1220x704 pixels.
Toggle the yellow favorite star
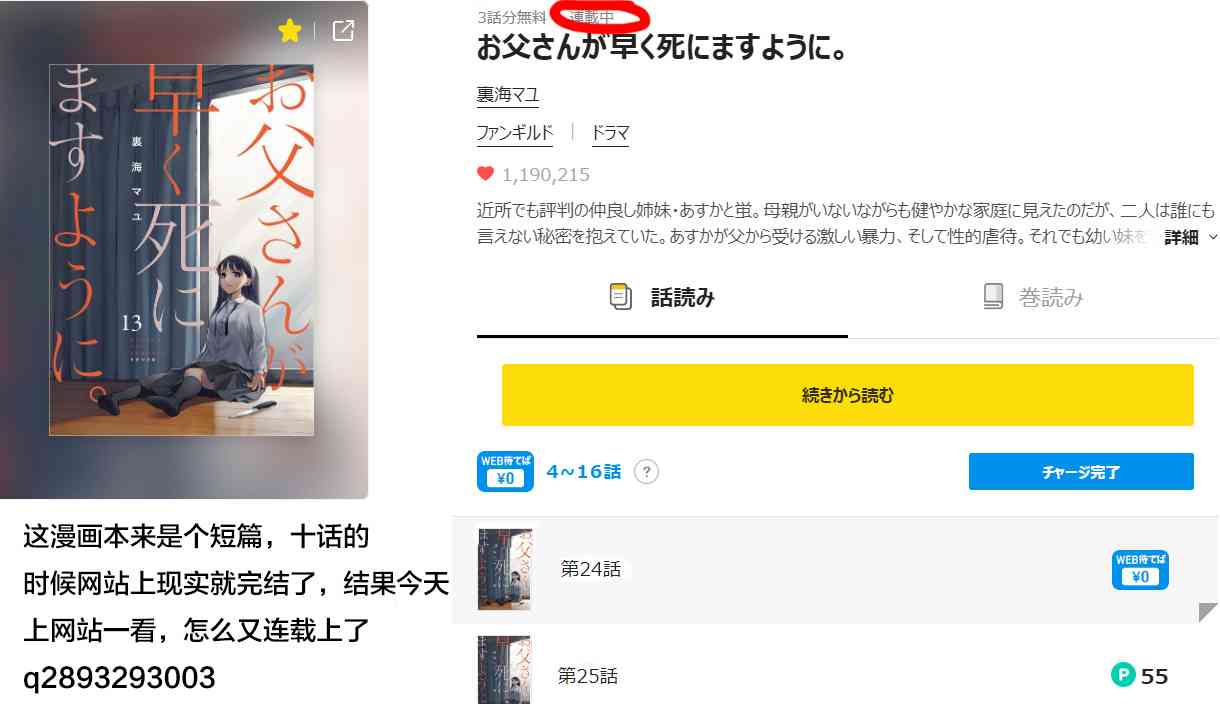(x=290, y=31)
